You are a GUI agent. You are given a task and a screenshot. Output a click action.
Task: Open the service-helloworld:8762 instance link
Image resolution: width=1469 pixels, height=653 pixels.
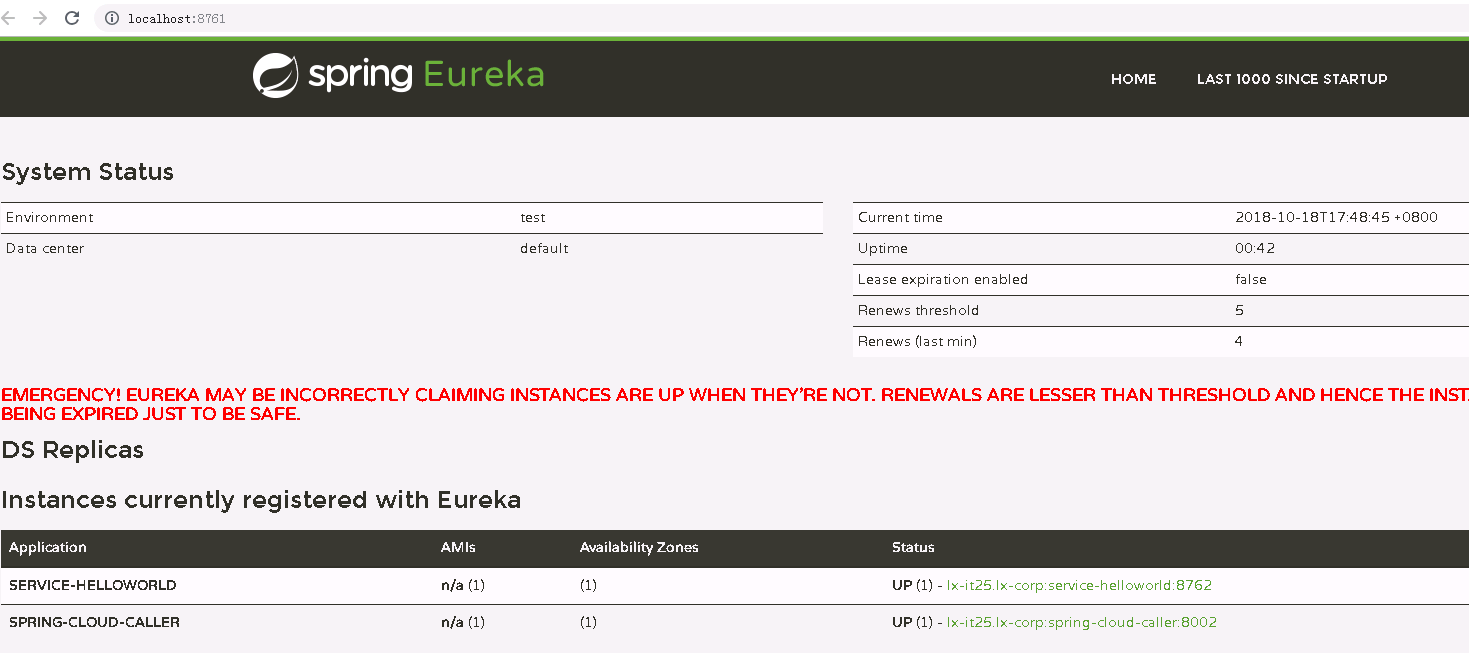coord(1079,585)
